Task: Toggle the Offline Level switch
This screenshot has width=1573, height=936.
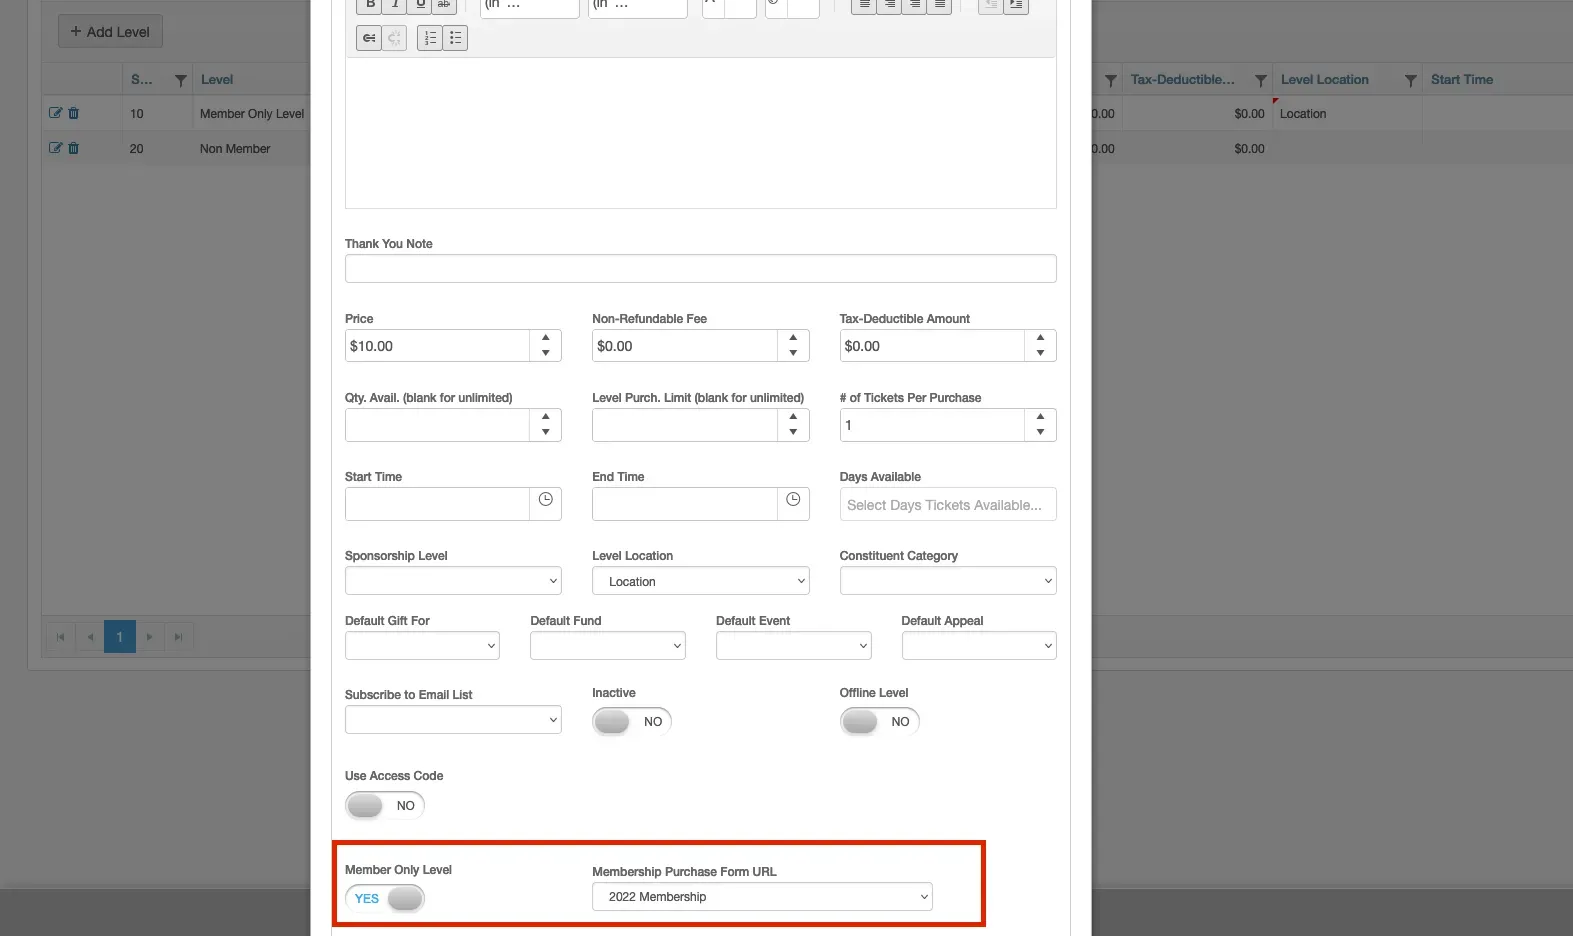Action: pos(879,721)
